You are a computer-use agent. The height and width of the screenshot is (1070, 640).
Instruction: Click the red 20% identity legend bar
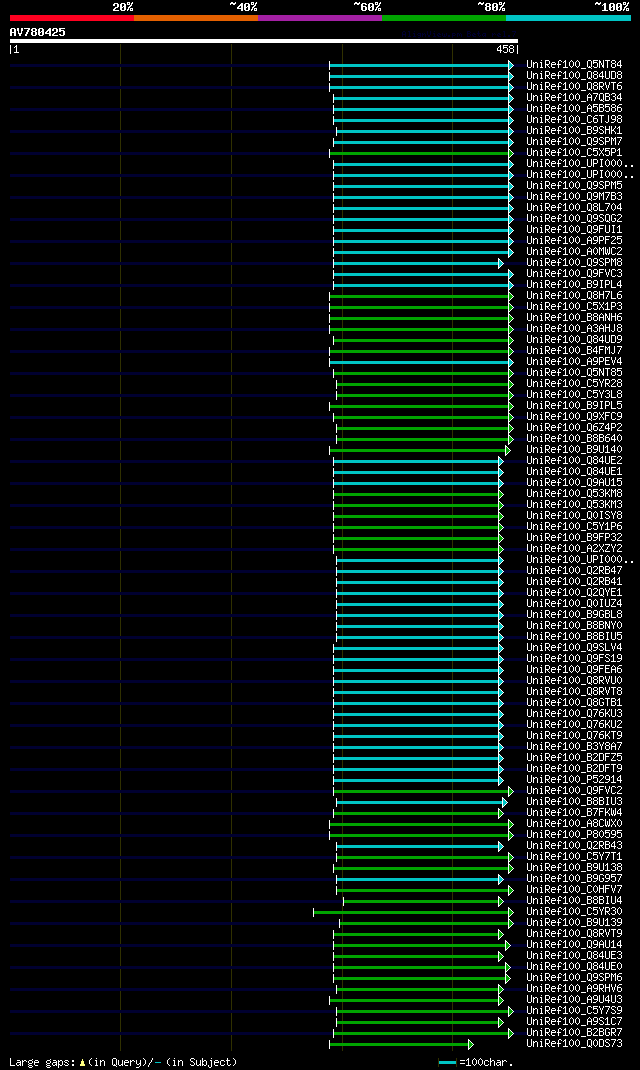(72, 18)
